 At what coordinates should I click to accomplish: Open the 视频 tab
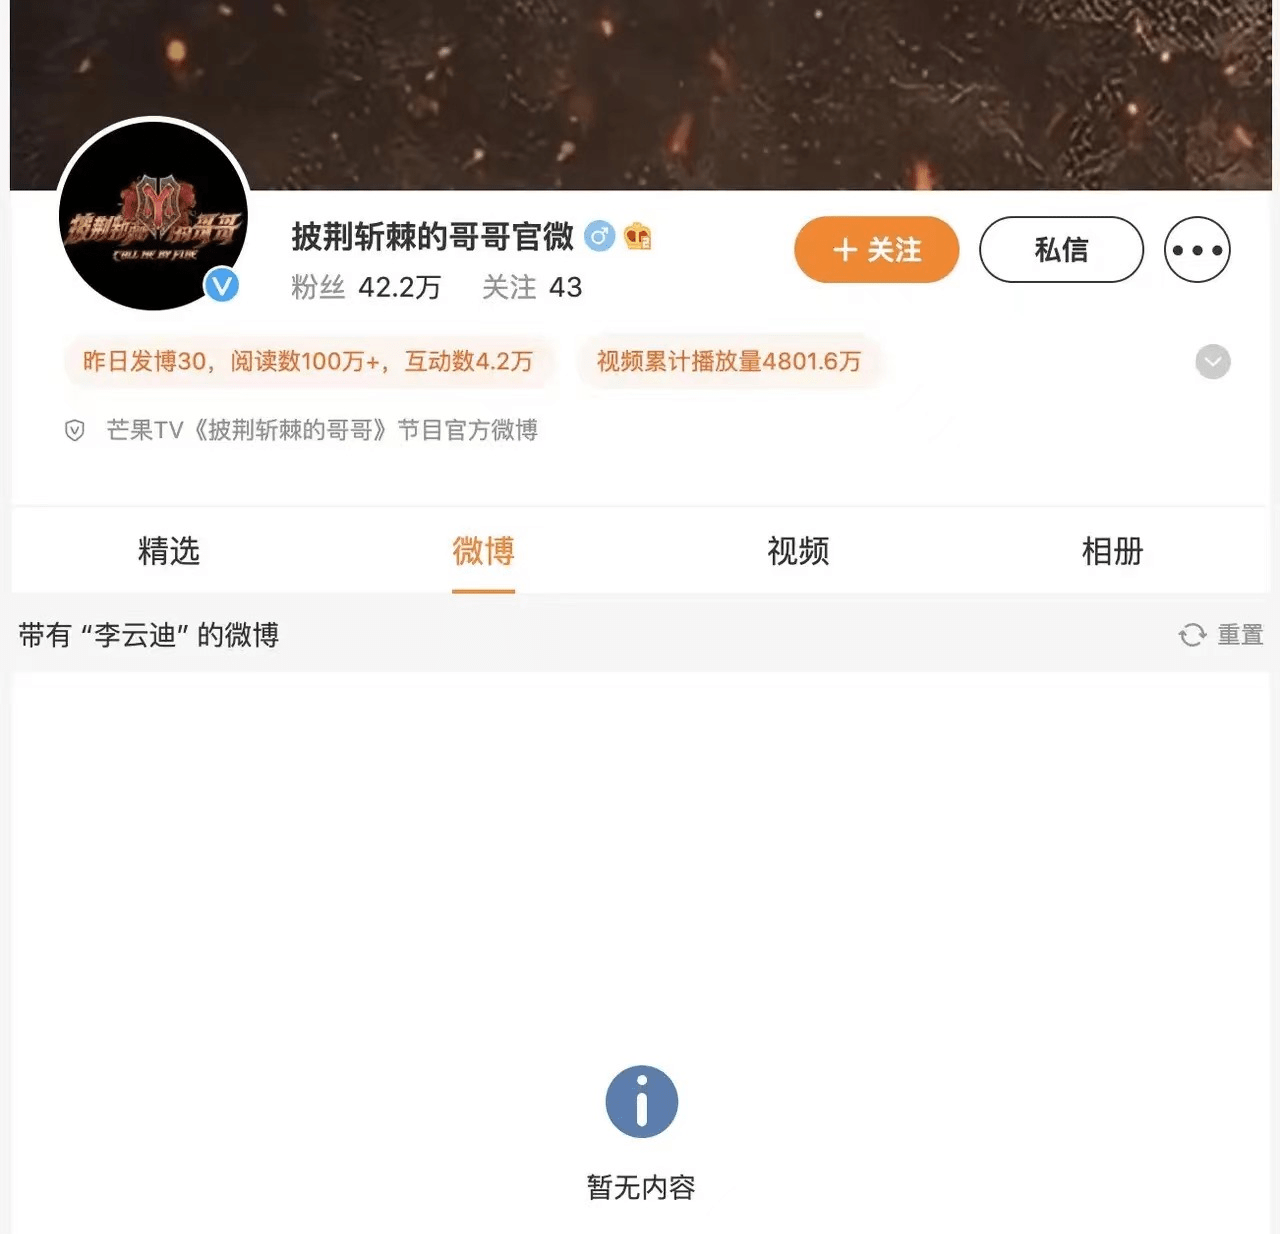tap(798, 551)
